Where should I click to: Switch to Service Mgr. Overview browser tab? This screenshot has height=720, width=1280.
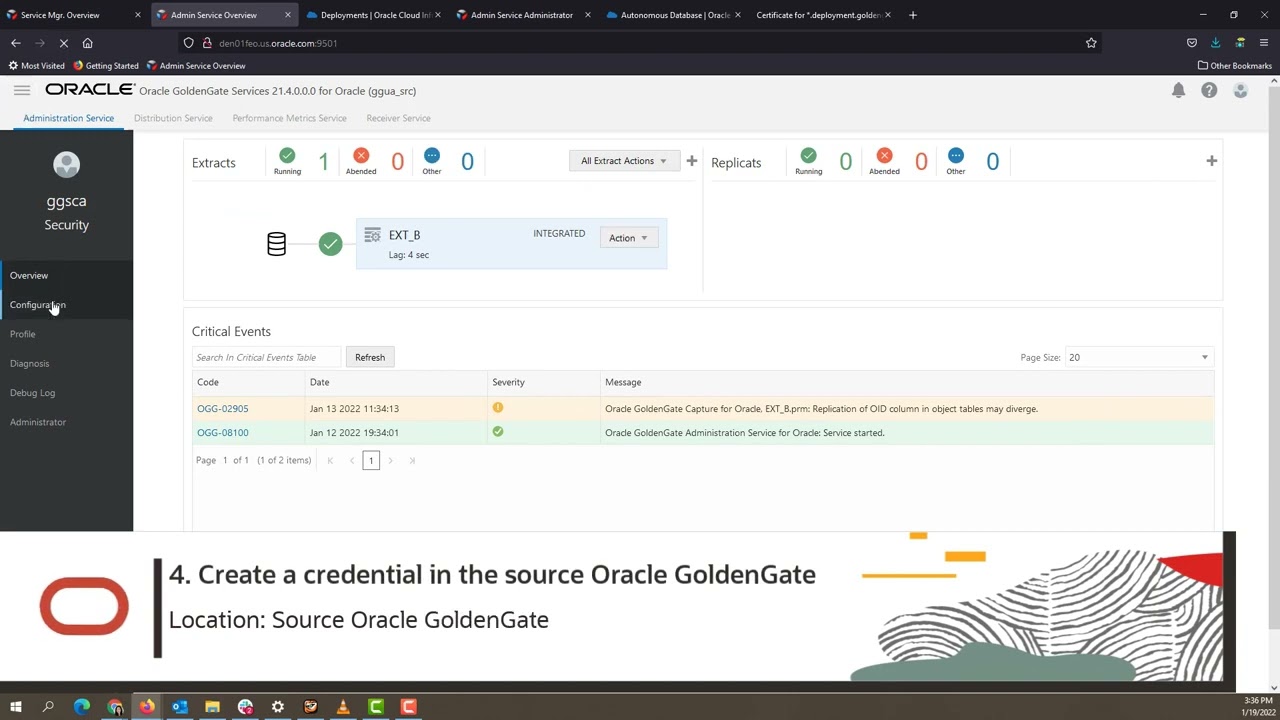(74, 15)
